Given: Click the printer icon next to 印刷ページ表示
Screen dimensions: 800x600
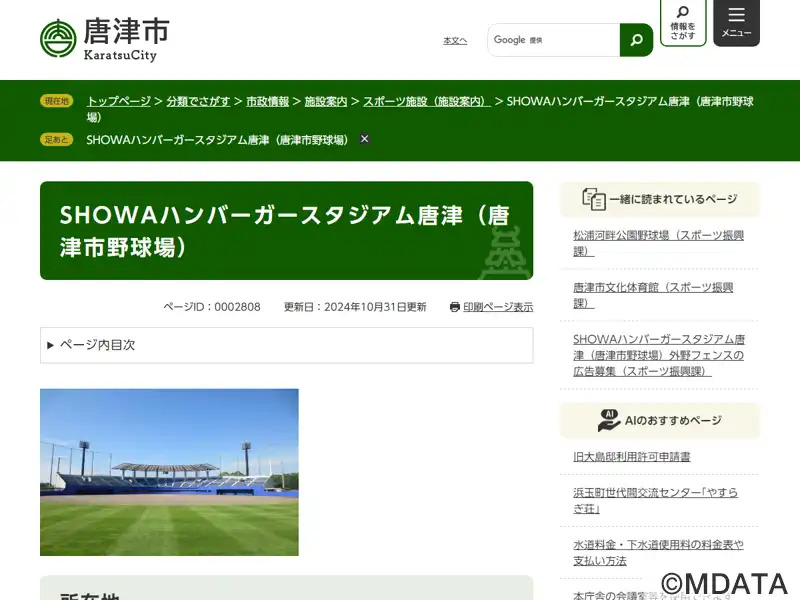Looking at the screenshot, I should click(x=455, y=307).
